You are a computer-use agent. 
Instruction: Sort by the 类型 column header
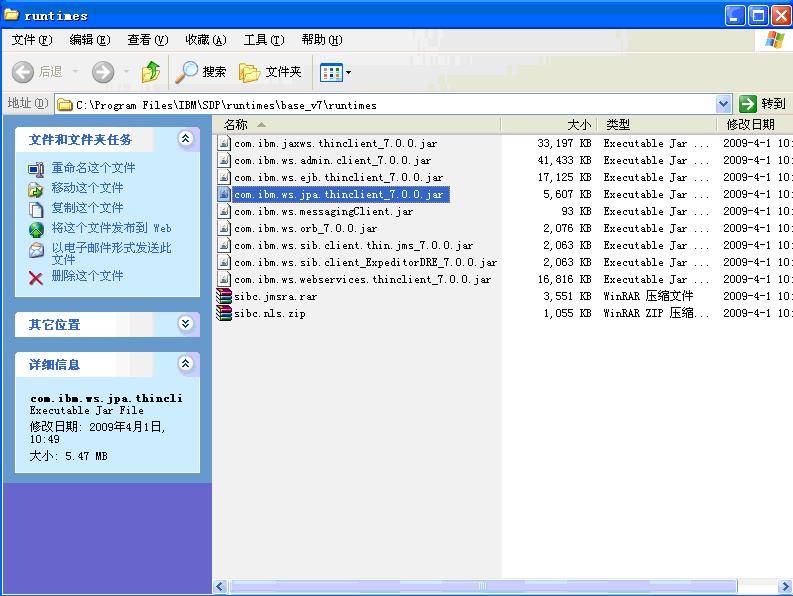click(x=657, y=124)
